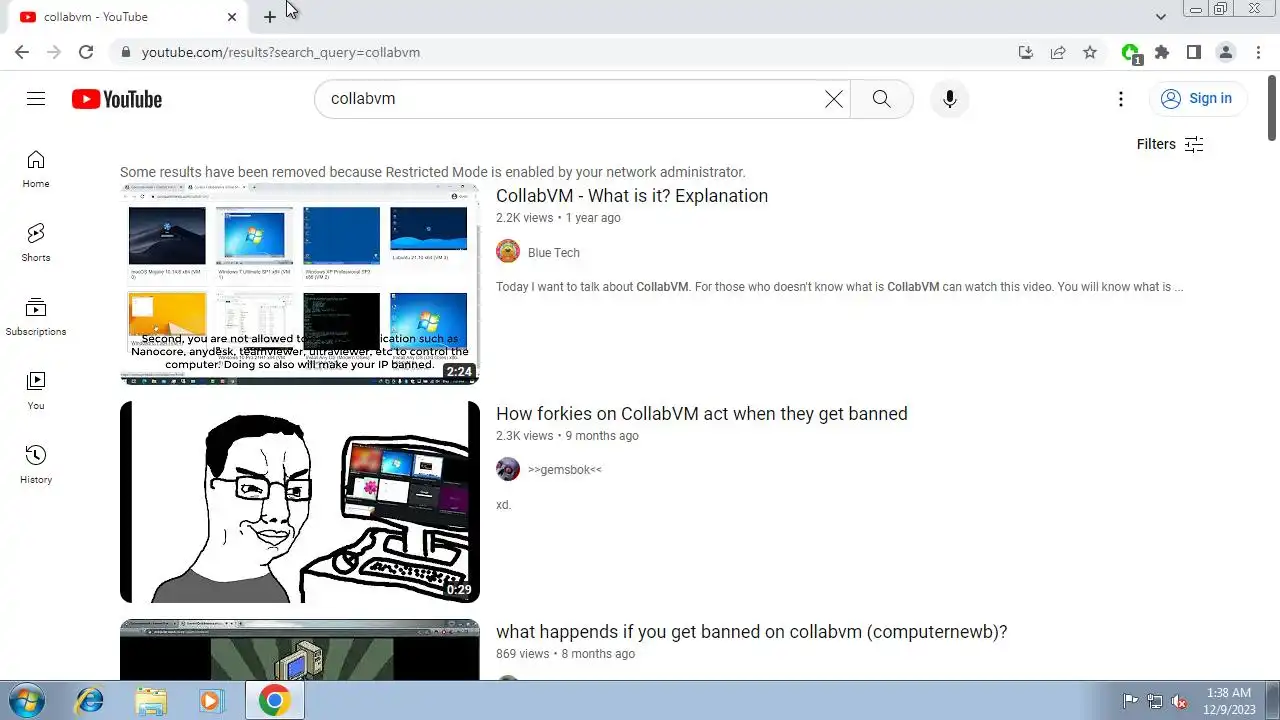This screenshot has width=1280, height=720.
Task: Open the Home sidebar item
Action: pyautogui.click(x=36, y=169)
